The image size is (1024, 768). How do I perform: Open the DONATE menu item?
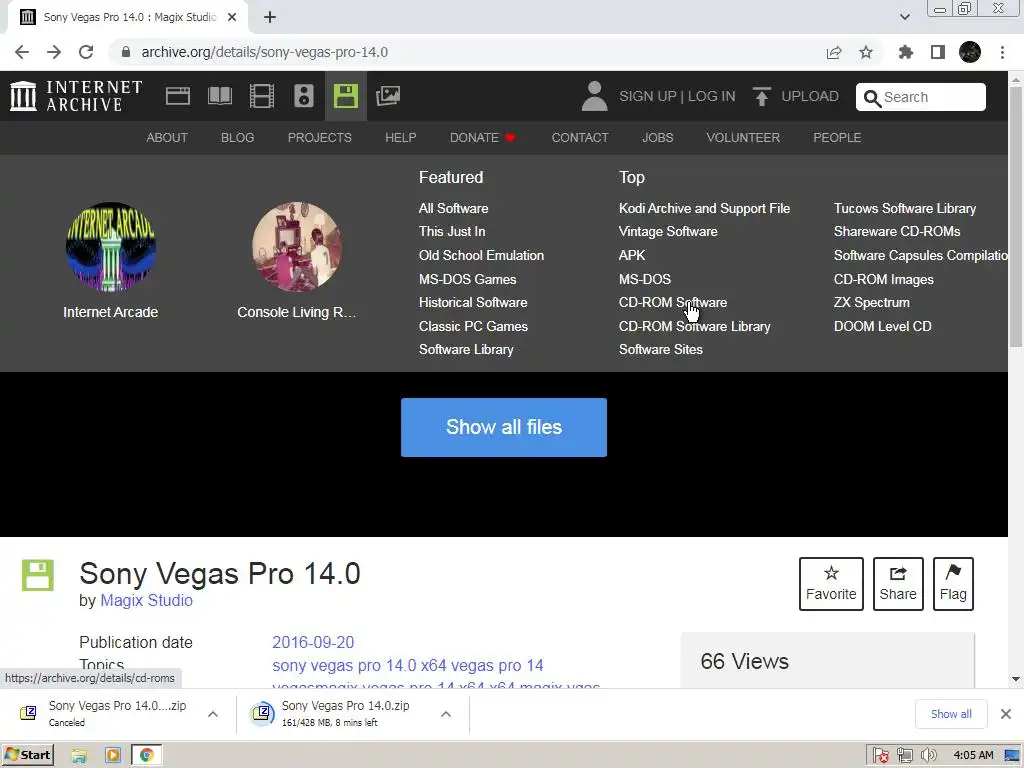(483, 138)
